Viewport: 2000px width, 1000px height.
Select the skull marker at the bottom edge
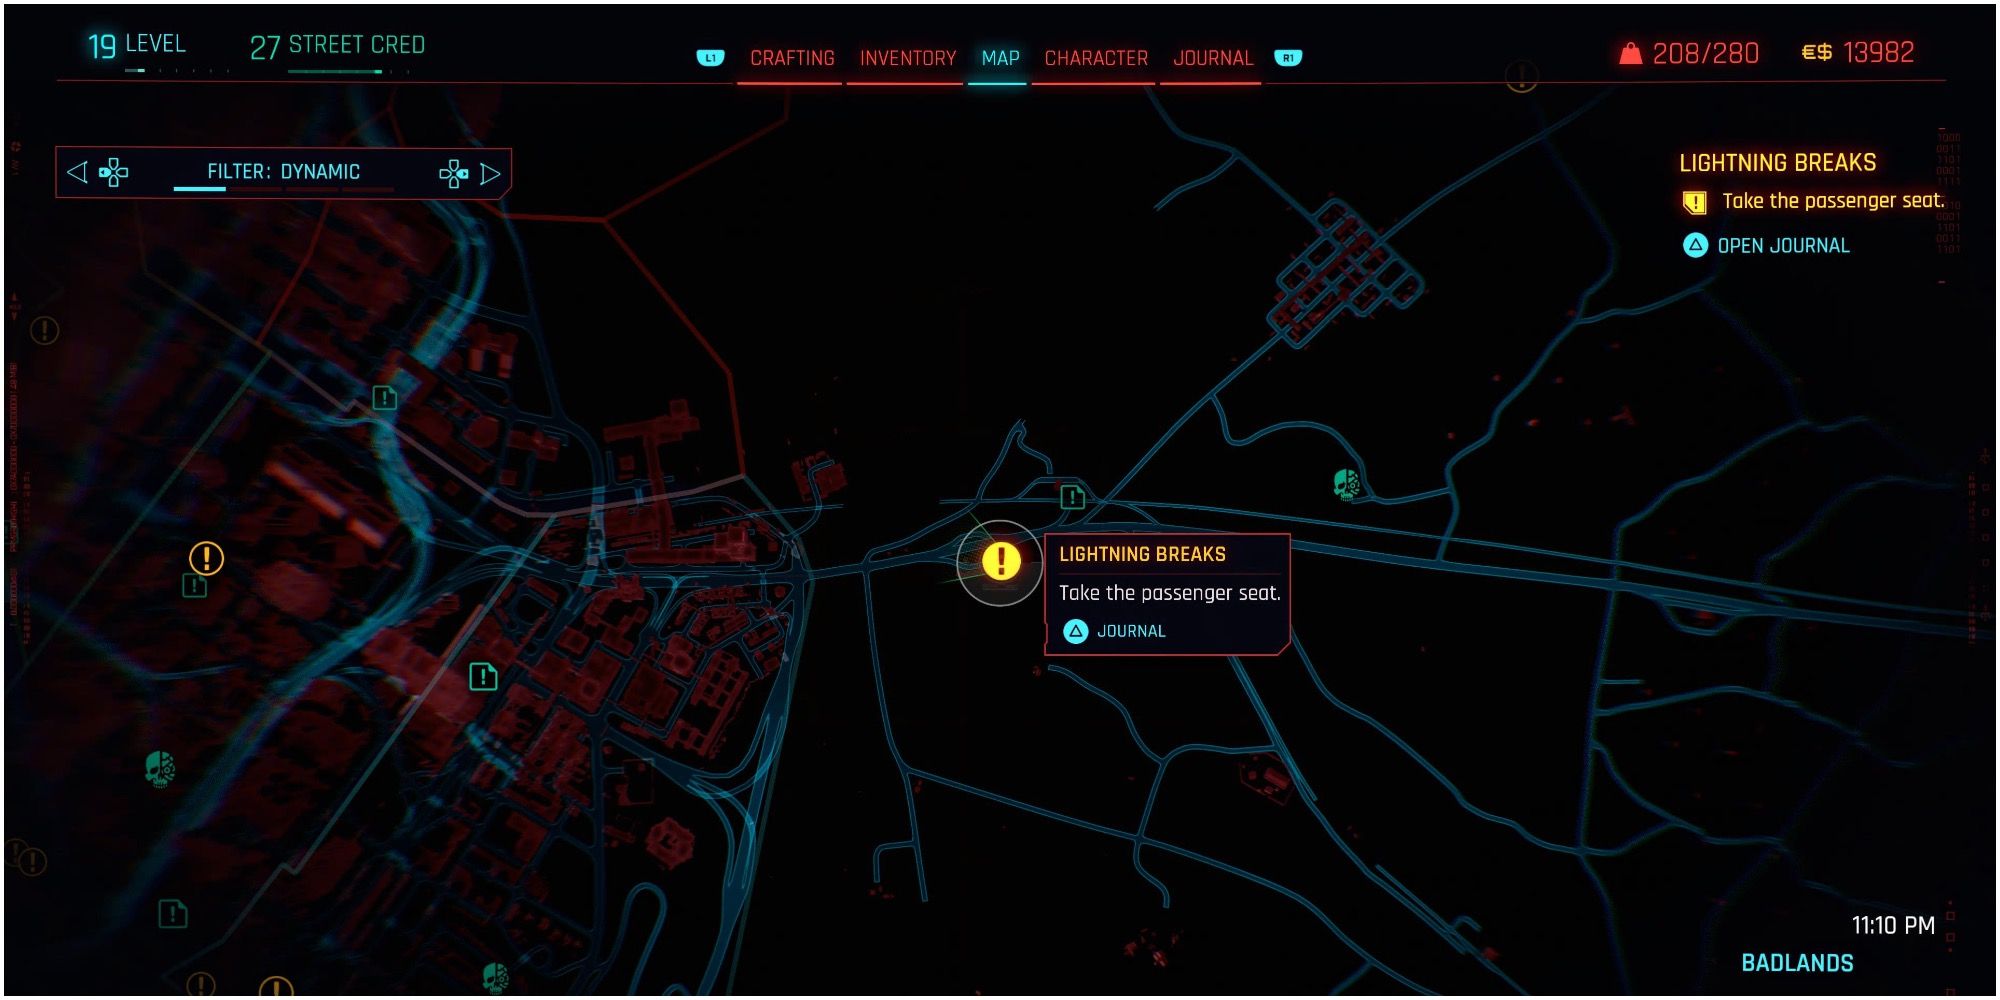(495, 977)
